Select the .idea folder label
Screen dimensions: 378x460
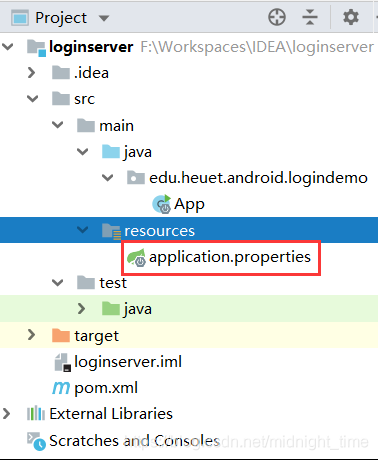click(91, 73)
